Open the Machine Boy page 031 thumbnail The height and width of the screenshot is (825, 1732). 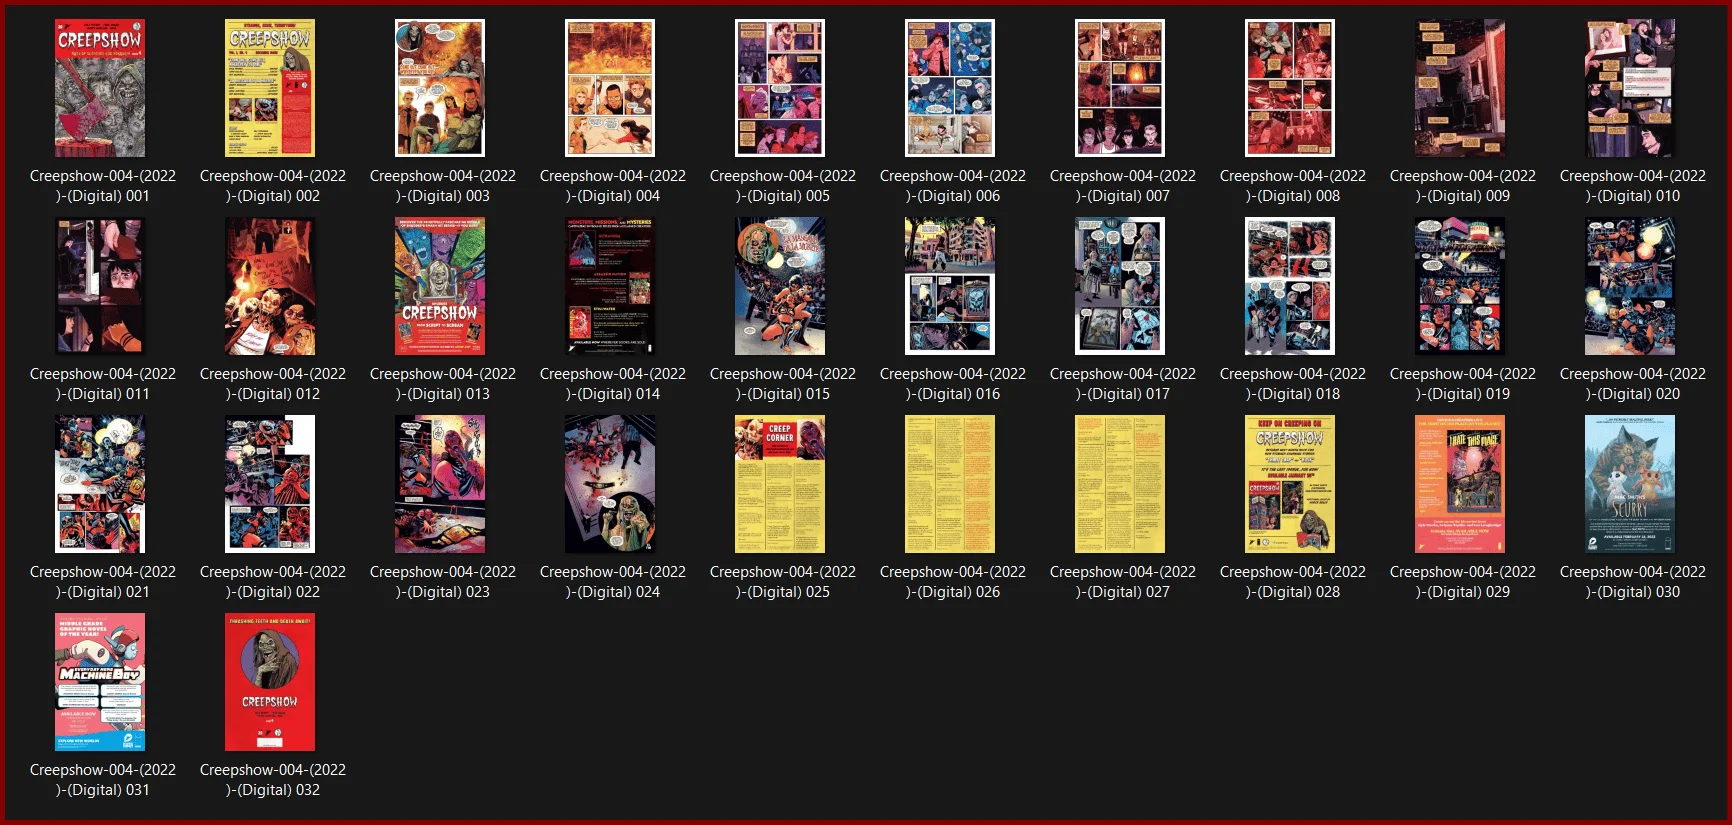point(100,682)
